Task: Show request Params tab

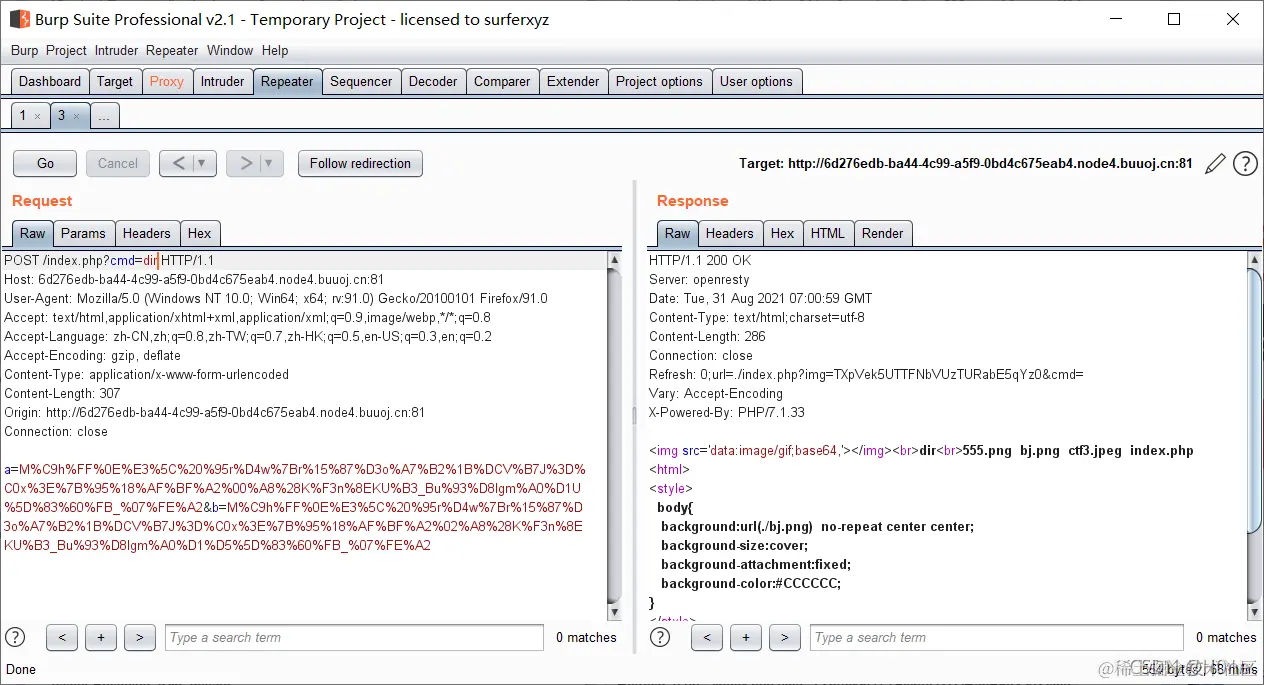Action: pos(83,233)
